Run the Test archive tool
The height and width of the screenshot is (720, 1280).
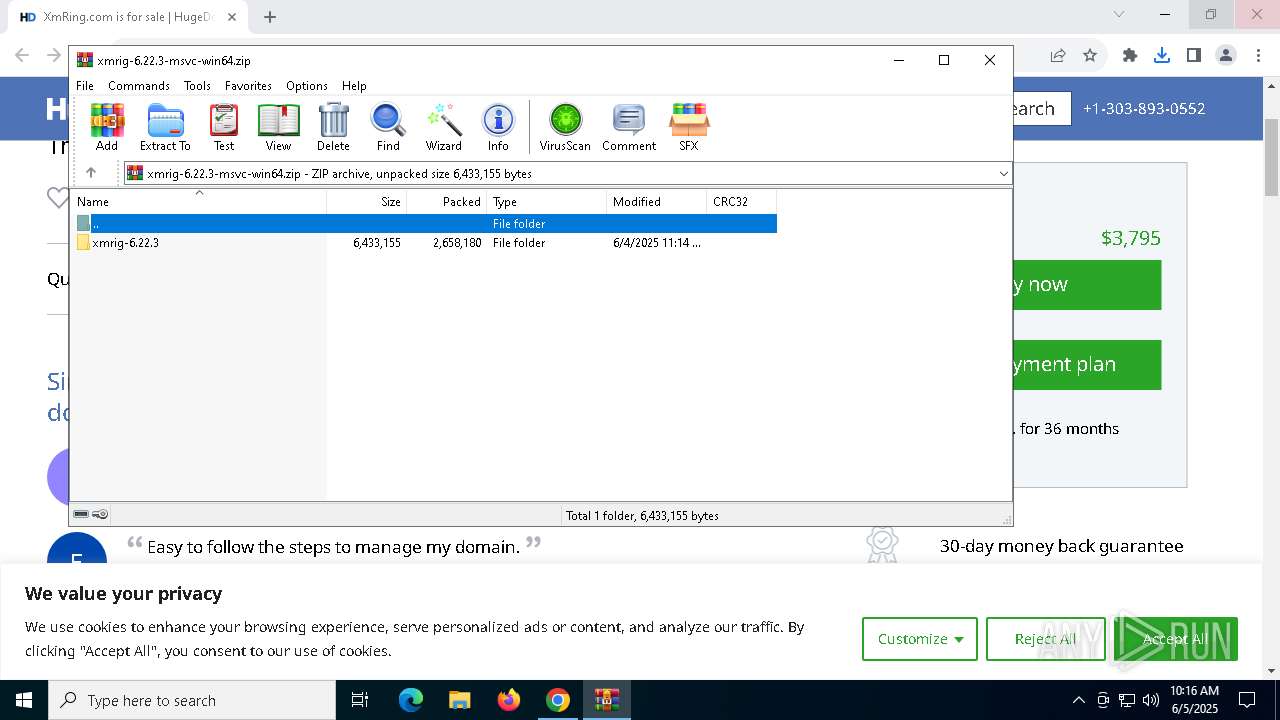click(224, 127)
